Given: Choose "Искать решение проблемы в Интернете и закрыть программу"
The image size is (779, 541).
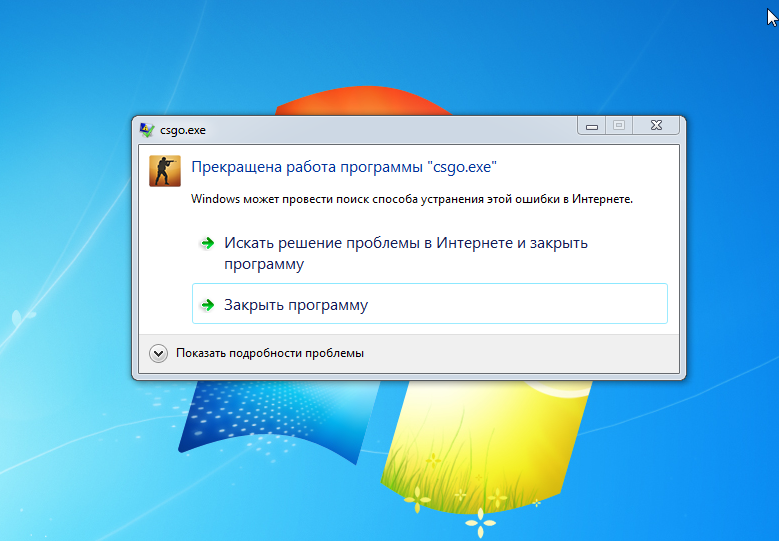Looking at the screenshot, I should coord(430,253).
